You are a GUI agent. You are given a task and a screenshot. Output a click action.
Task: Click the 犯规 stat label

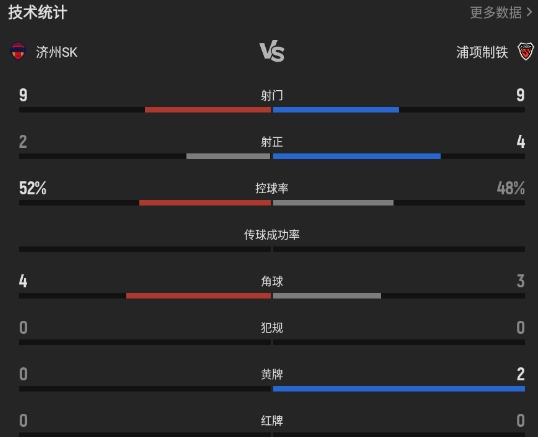(x=272, y=328)
